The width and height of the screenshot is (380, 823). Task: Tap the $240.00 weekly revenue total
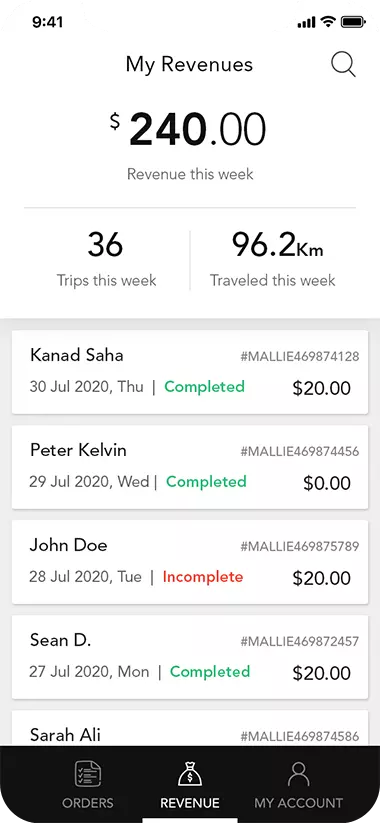tap(188, 129)
